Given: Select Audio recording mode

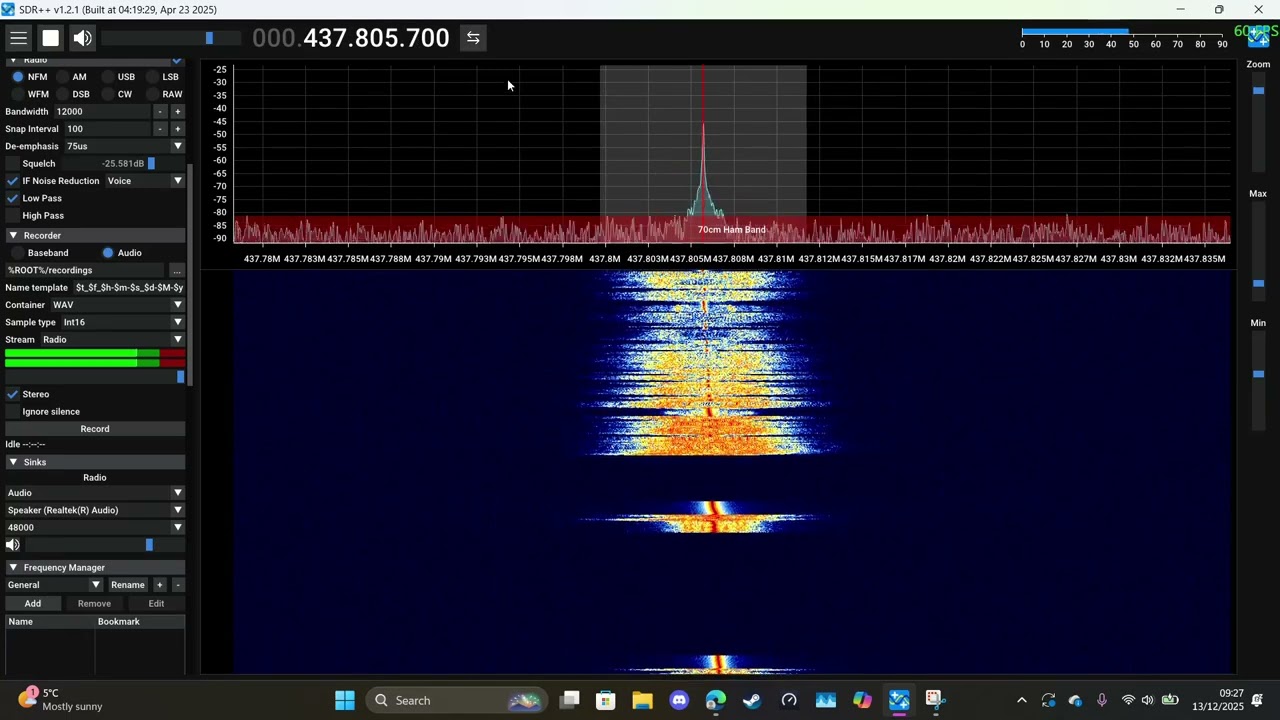Looking at the screenshot, I should [122, 253].
